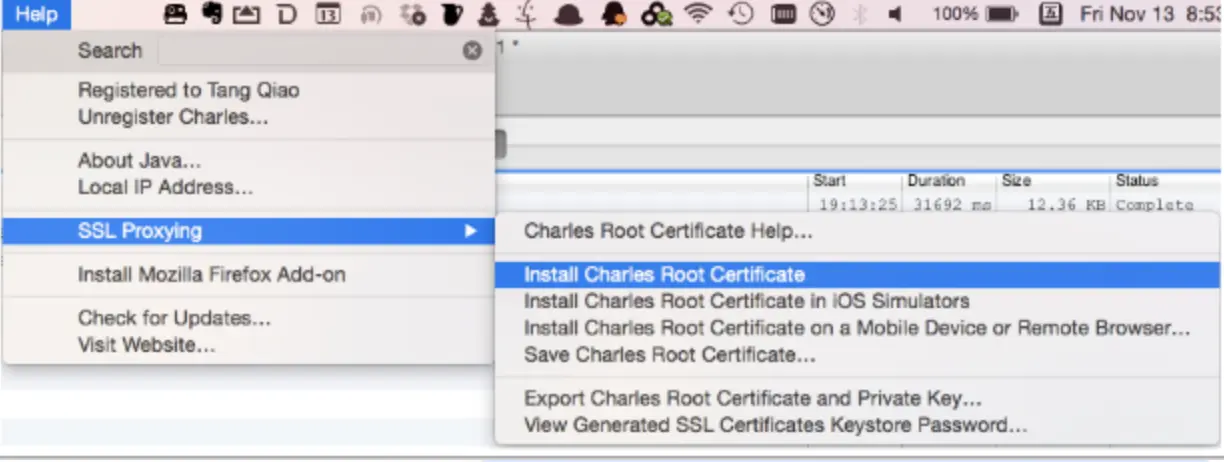
Task: Select Registered to Tang Qiao entry
Action: [x=189, y=90]
